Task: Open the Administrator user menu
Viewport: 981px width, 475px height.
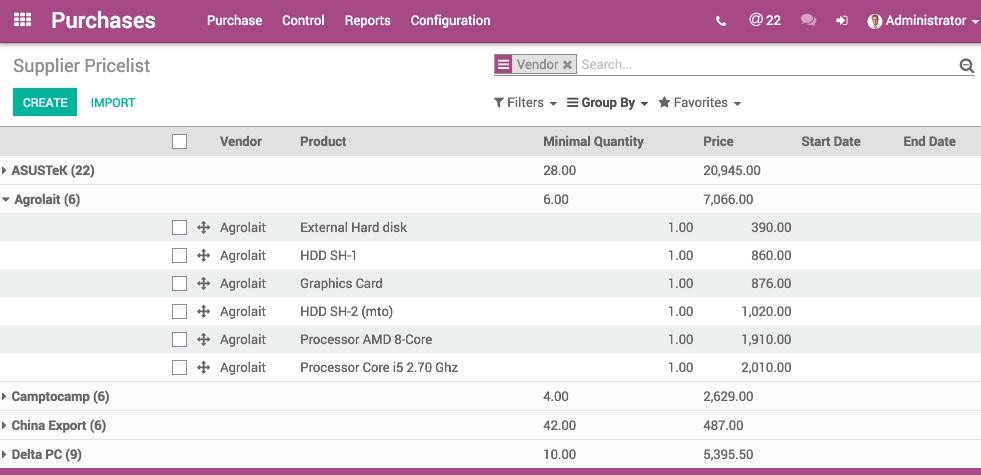Action: pyautogui.click(x=923, y=21)
